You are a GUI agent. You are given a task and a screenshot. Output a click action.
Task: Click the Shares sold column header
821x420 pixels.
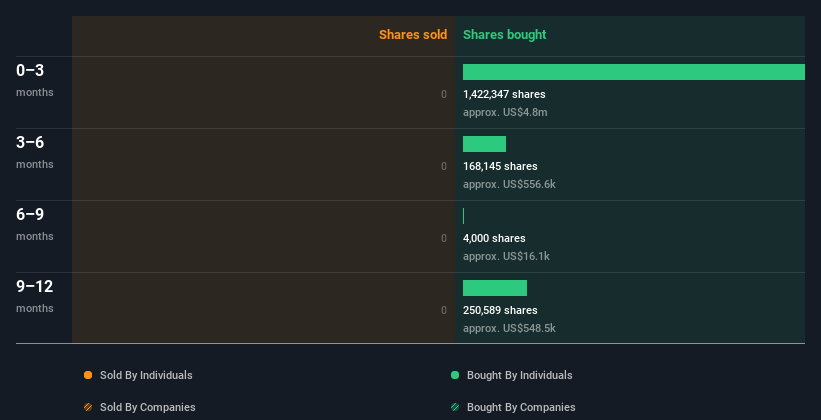[413, 35]
